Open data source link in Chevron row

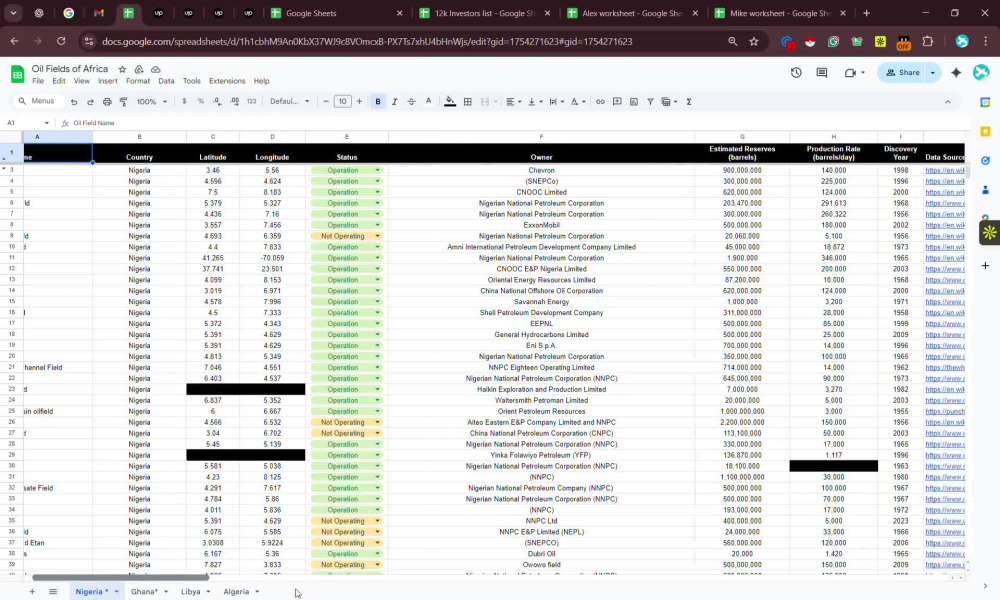[945, 170]
